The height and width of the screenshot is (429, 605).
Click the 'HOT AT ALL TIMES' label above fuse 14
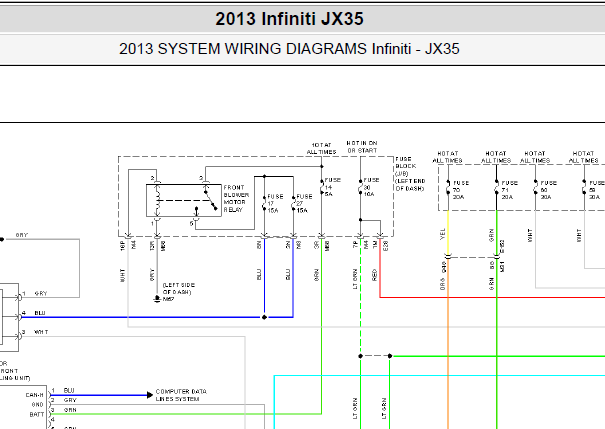click(x=321, y=149)
